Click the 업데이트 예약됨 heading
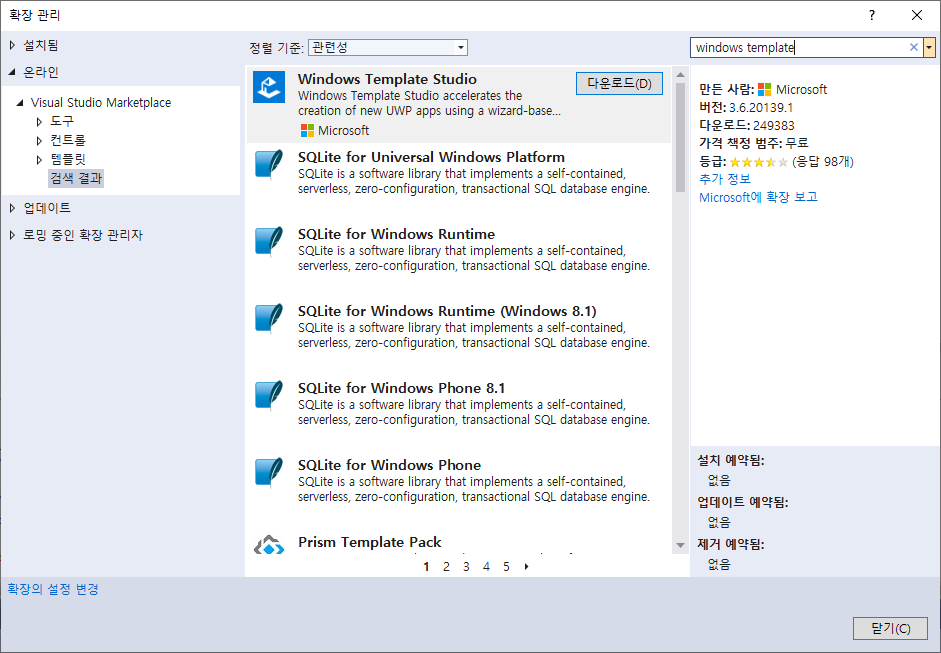The image size is (941, 653). click(743, 503)
